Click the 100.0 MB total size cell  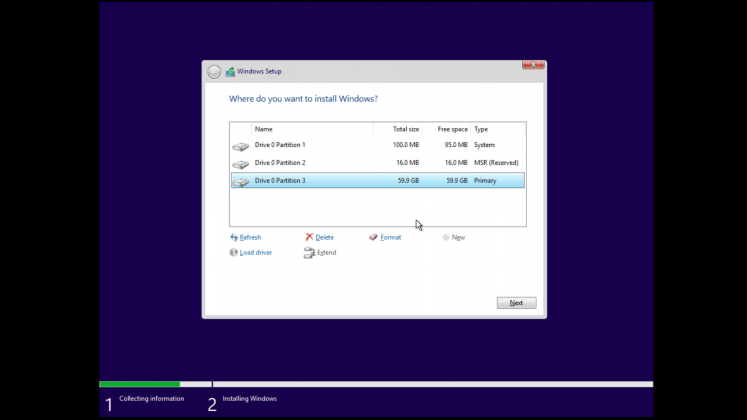406,145
